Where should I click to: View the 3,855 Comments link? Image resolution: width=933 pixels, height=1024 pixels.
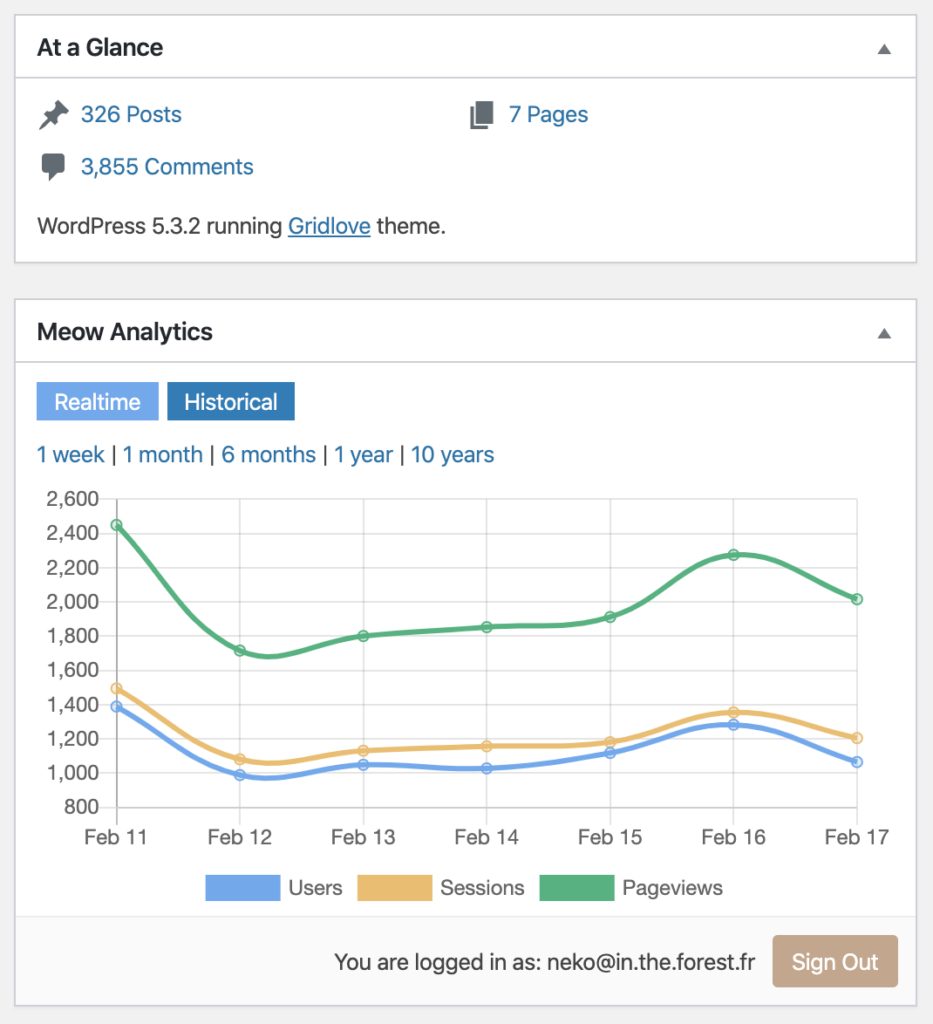pos(167,167)
